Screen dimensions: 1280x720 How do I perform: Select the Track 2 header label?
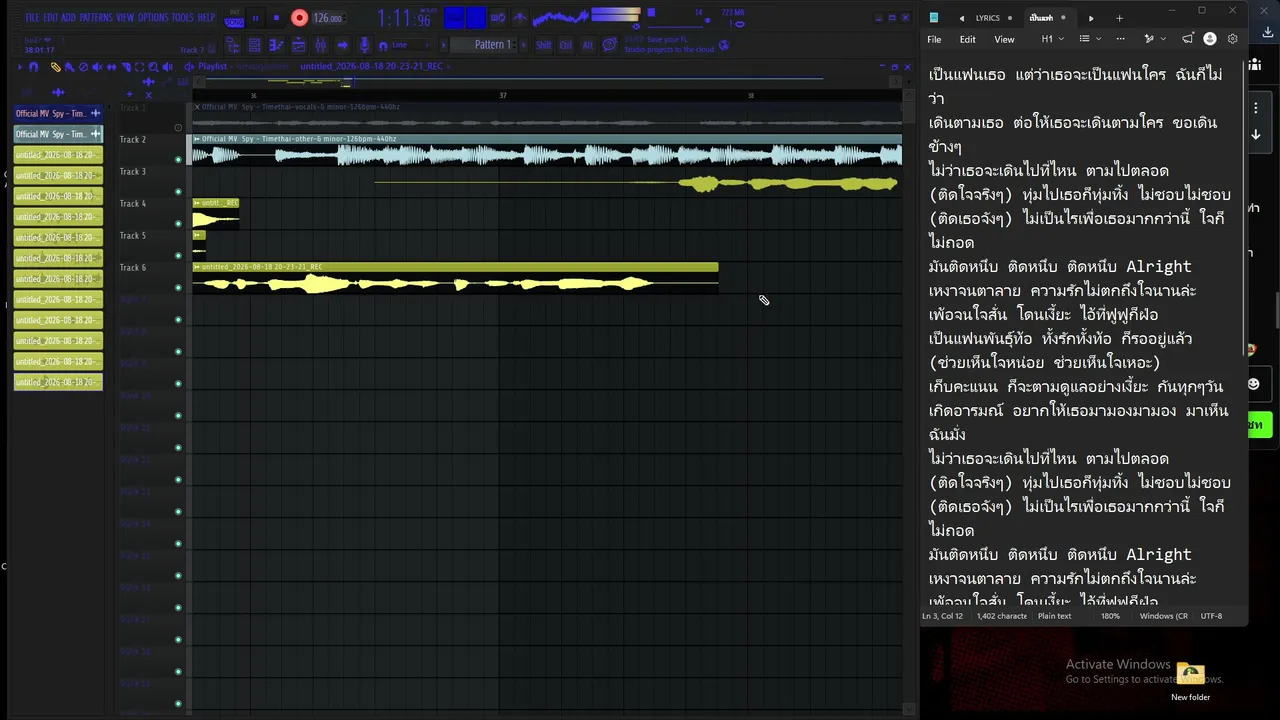(133, 140)
